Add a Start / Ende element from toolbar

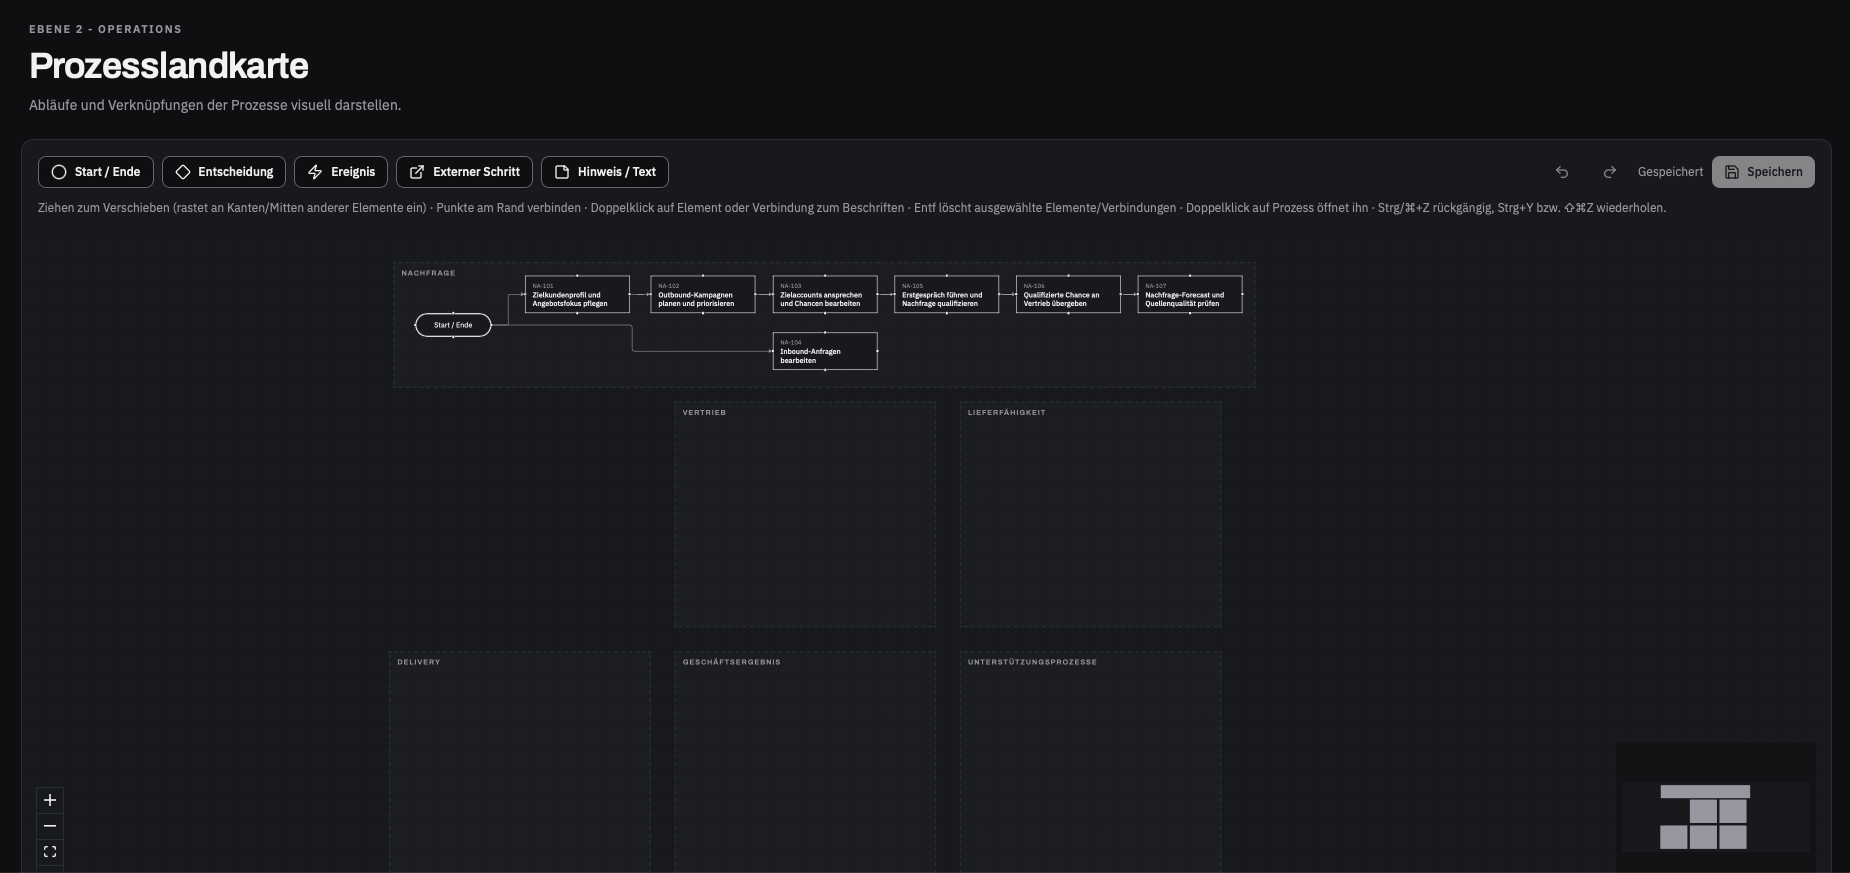pos(96,172)
